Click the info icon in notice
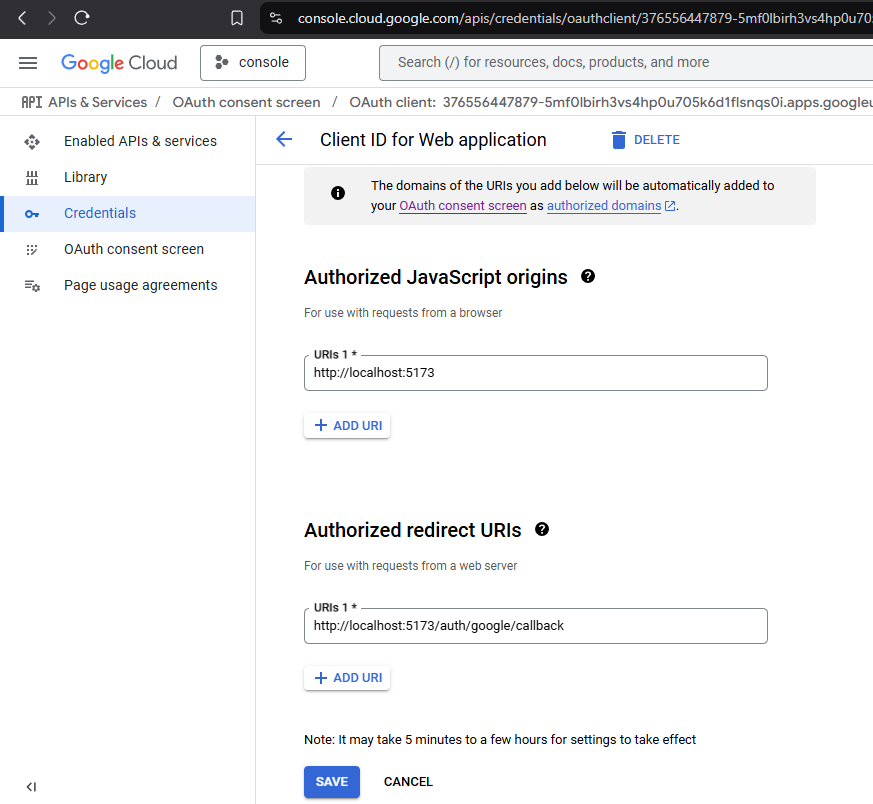The image size is (873, 804). pos(337,193)
